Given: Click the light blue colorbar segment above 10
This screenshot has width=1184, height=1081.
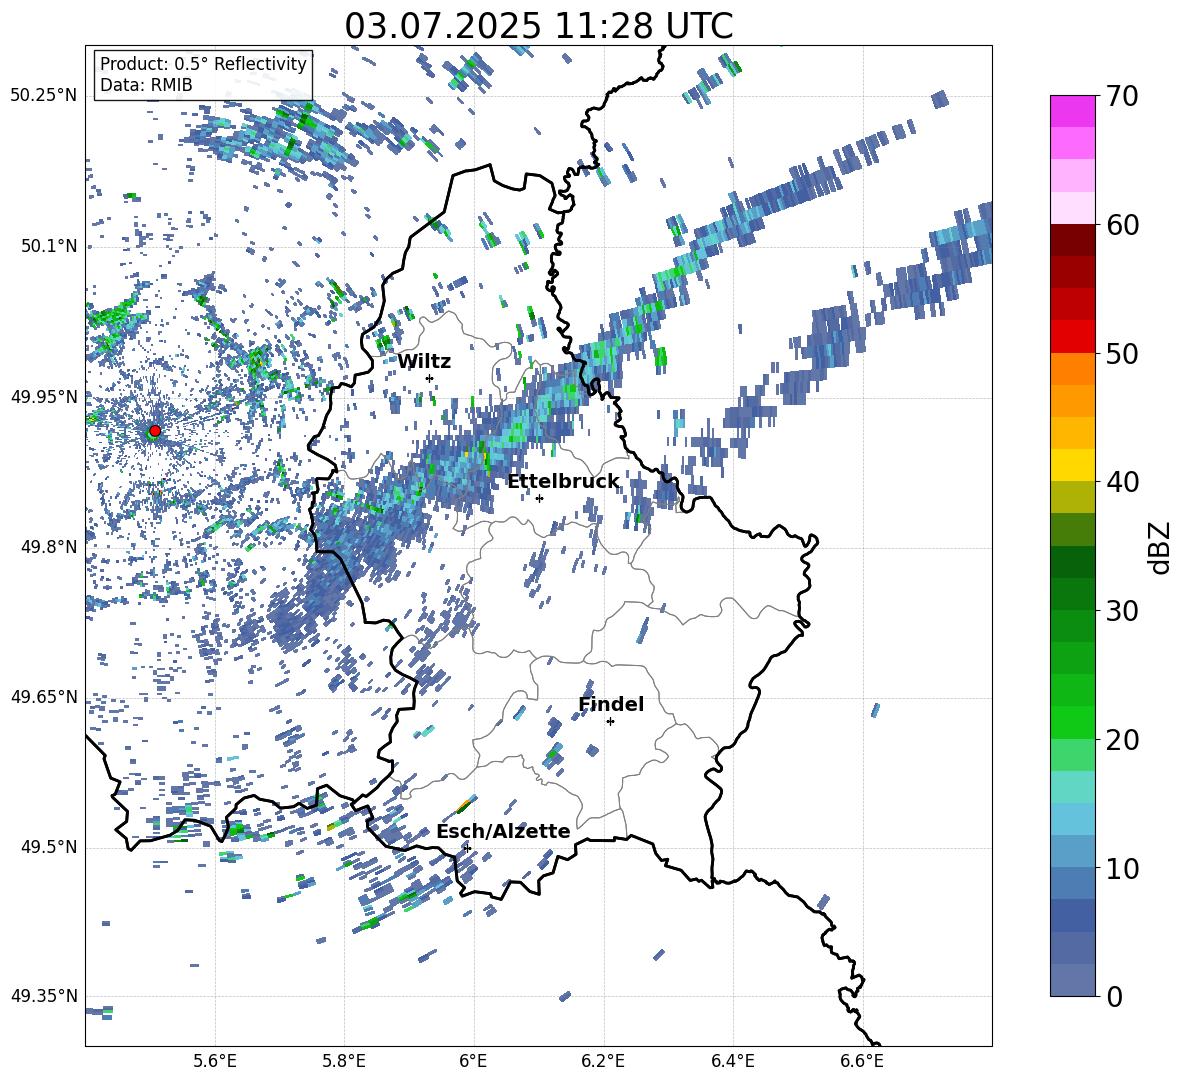Looking at the screenshot, I should (1072, 851).
